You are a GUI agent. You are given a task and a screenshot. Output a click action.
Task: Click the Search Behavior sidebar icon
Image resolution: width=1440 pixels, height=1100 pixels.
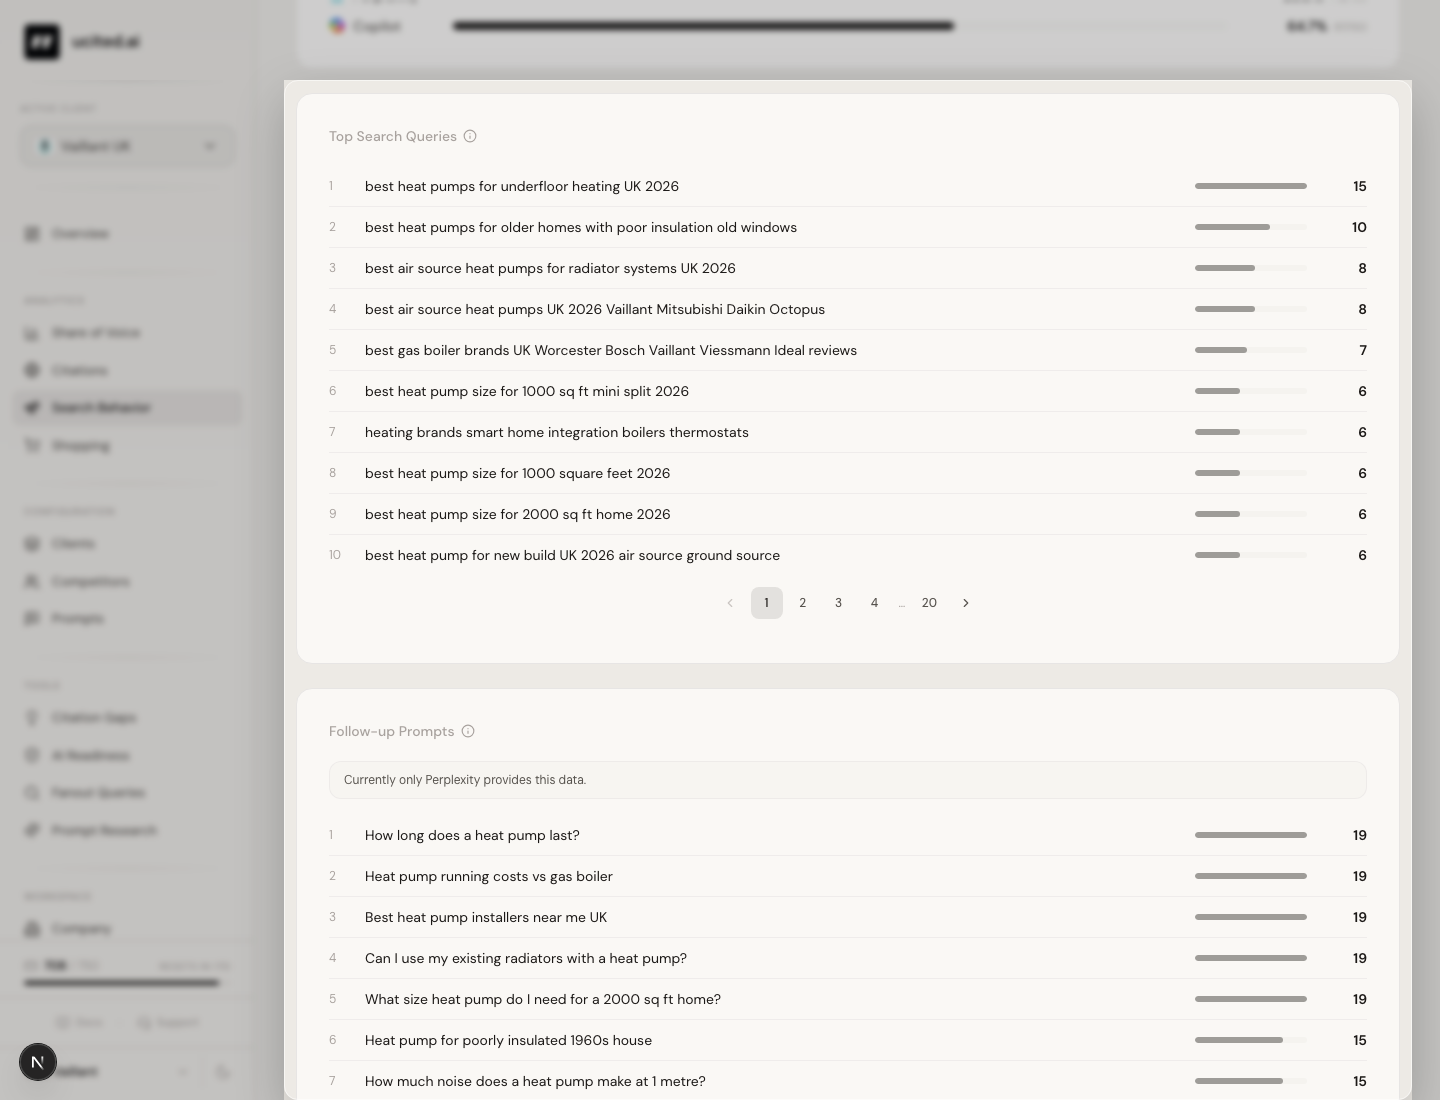pyautogui.click(x=32, y=408)
